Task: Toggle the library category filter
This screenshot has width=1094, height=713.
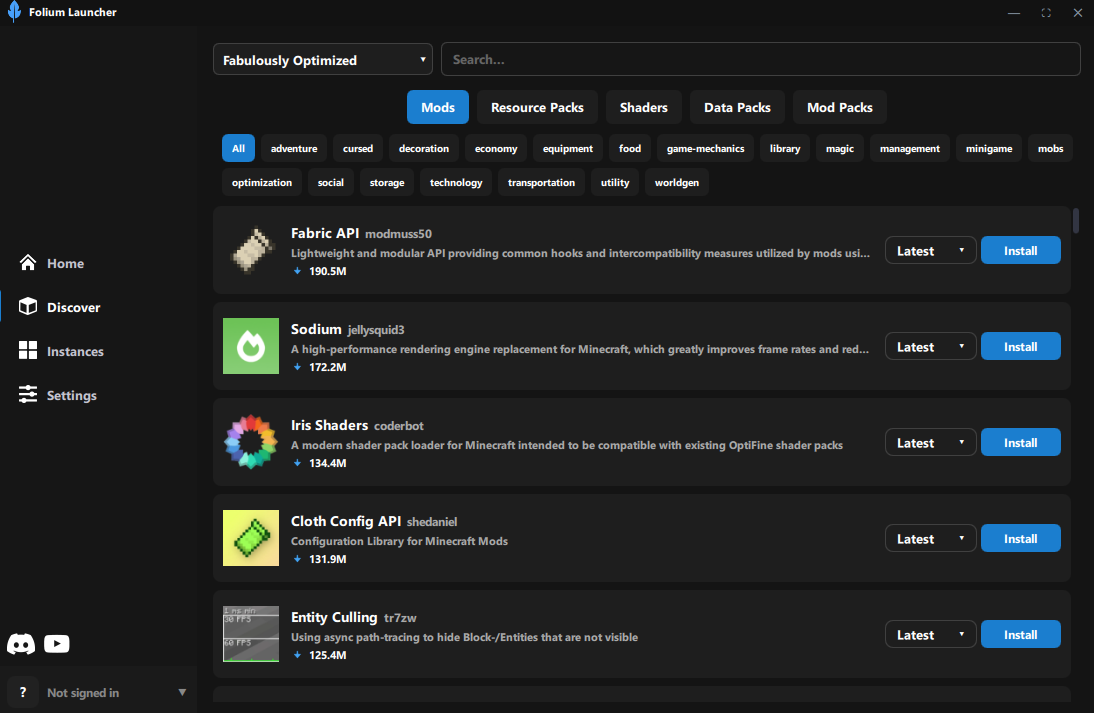Action: [785, 149]
